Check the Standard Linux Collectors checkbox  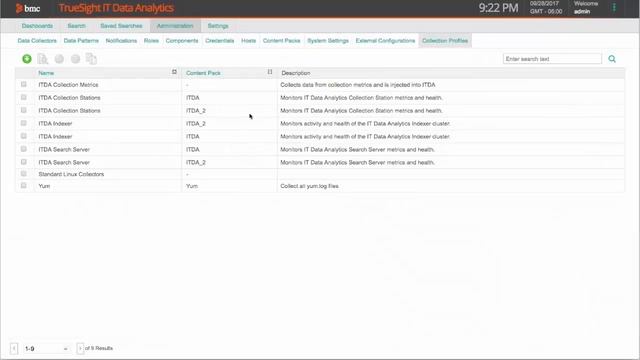(x=24, y=173)
